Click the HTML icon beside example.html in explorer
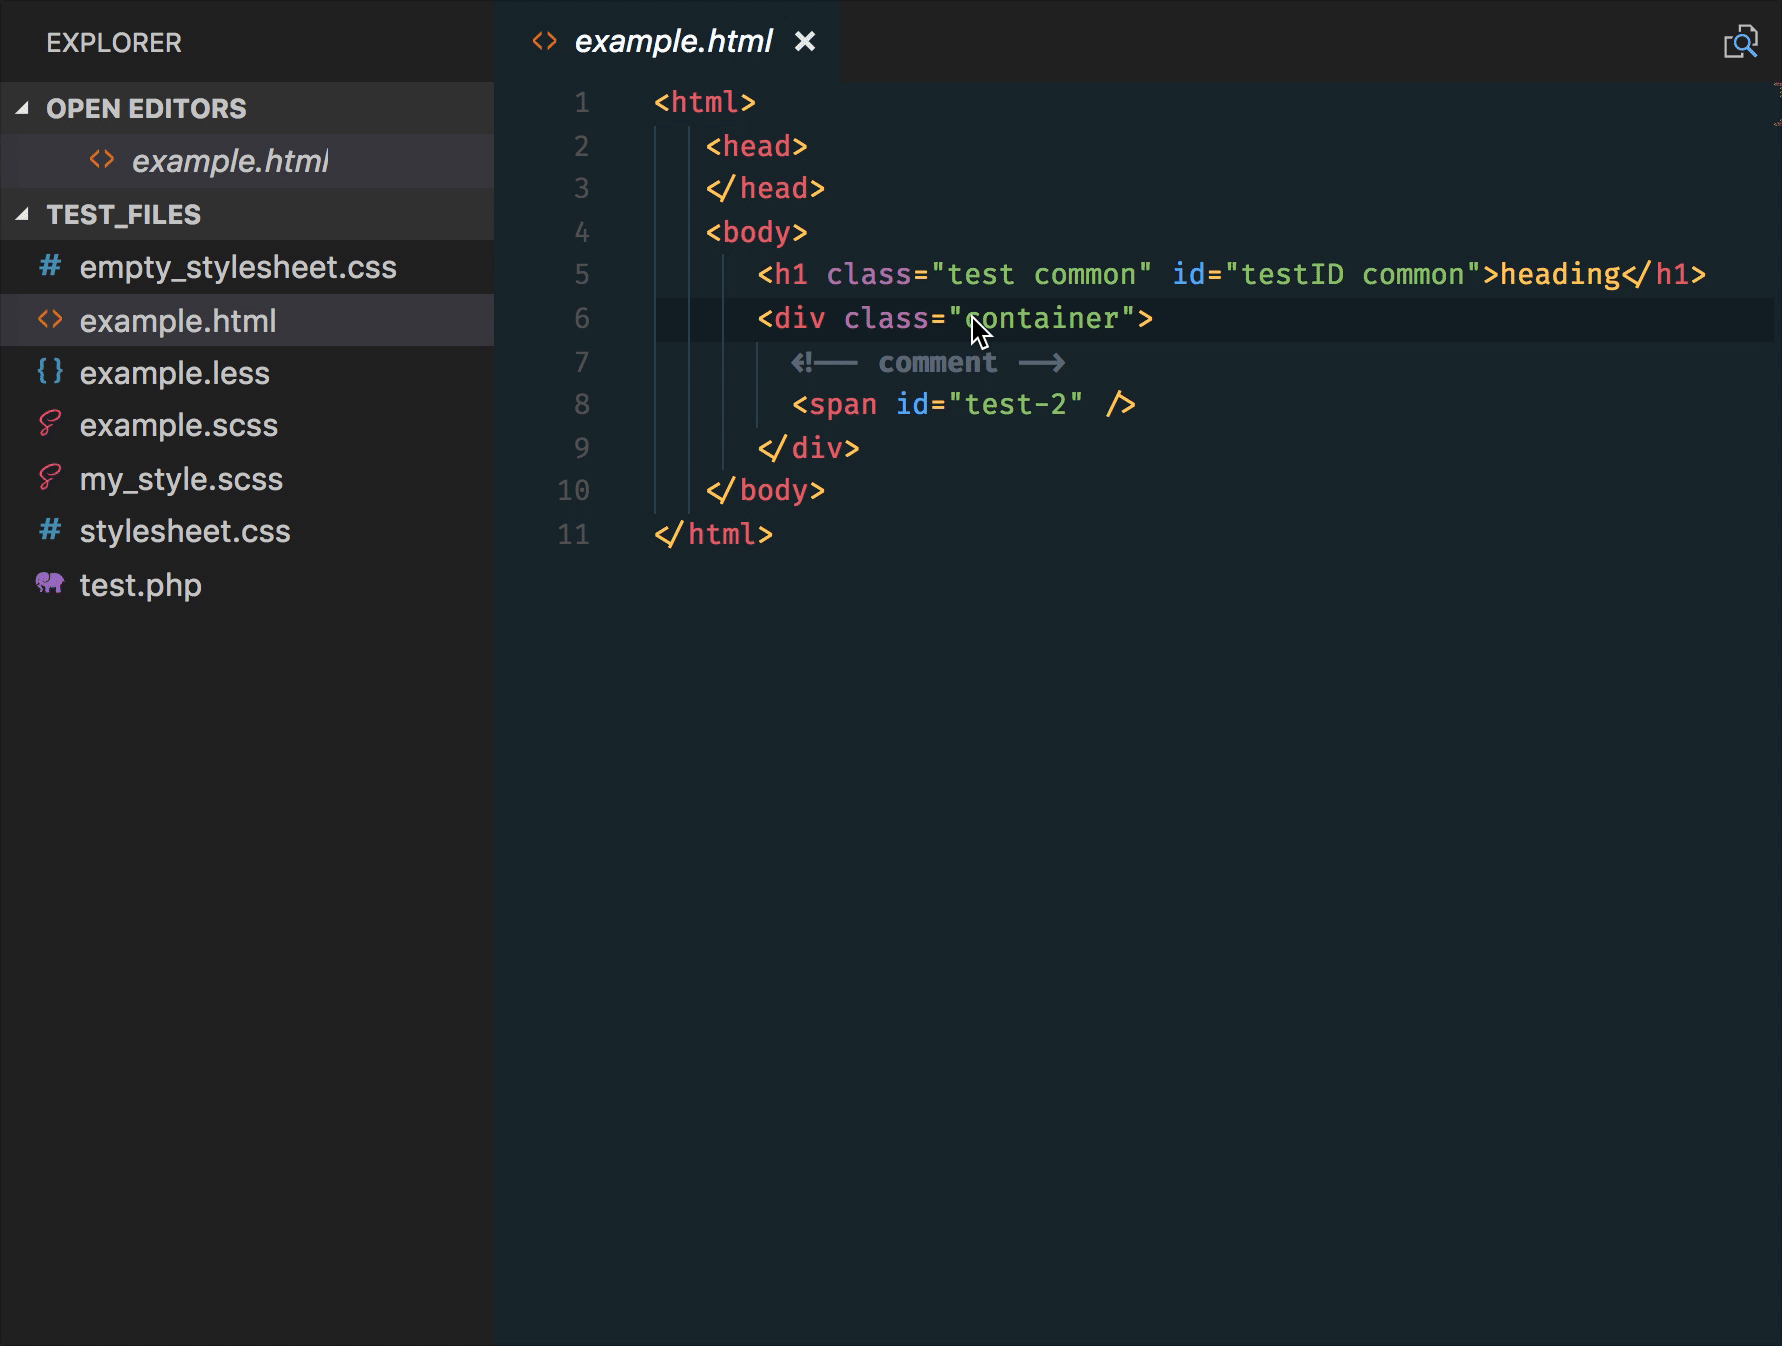This screenshot has width=1782, height=1346. click(50, 320)
